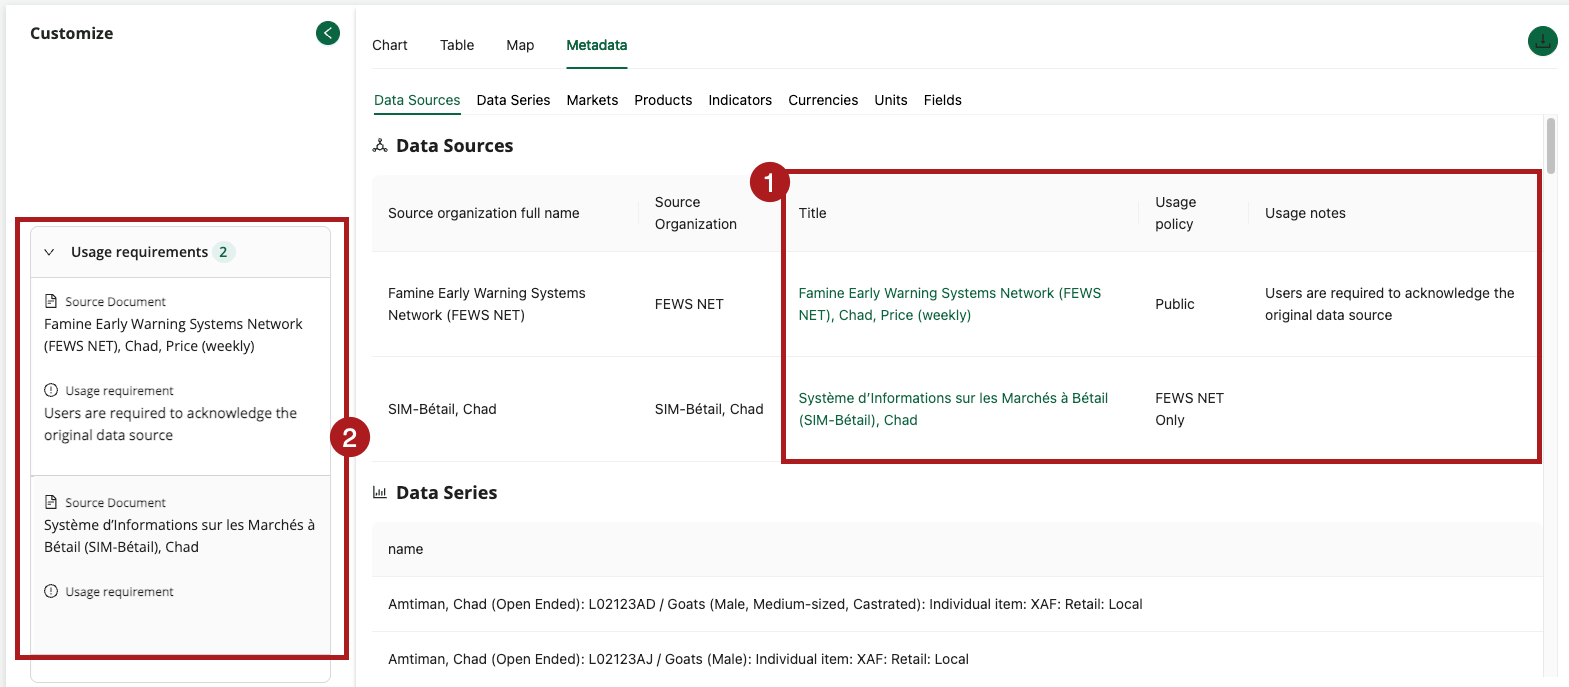The width and height of the screenshot is (1569, 687).
Task: Click the Usage notes column header
Action: (x=1305, y=213)
